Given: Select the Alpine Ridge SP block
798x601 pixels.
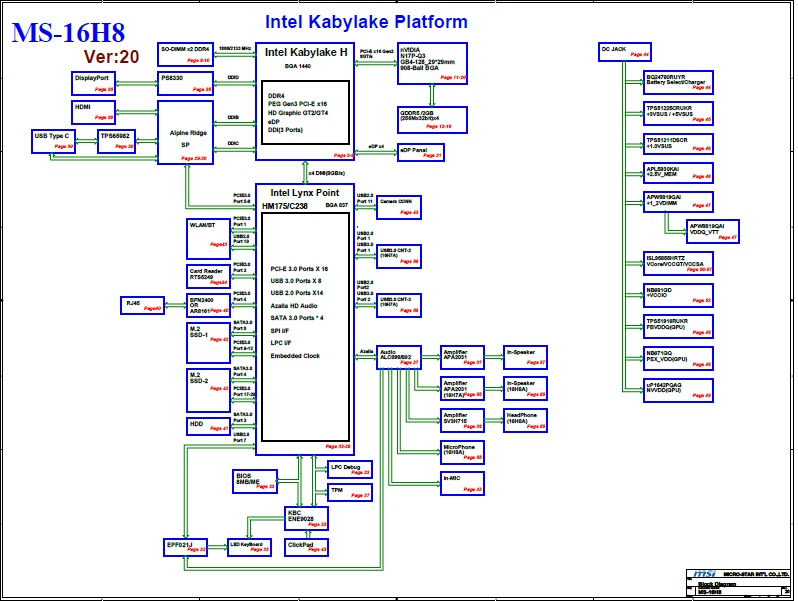Looking at the screenshot, I should 185,132.
